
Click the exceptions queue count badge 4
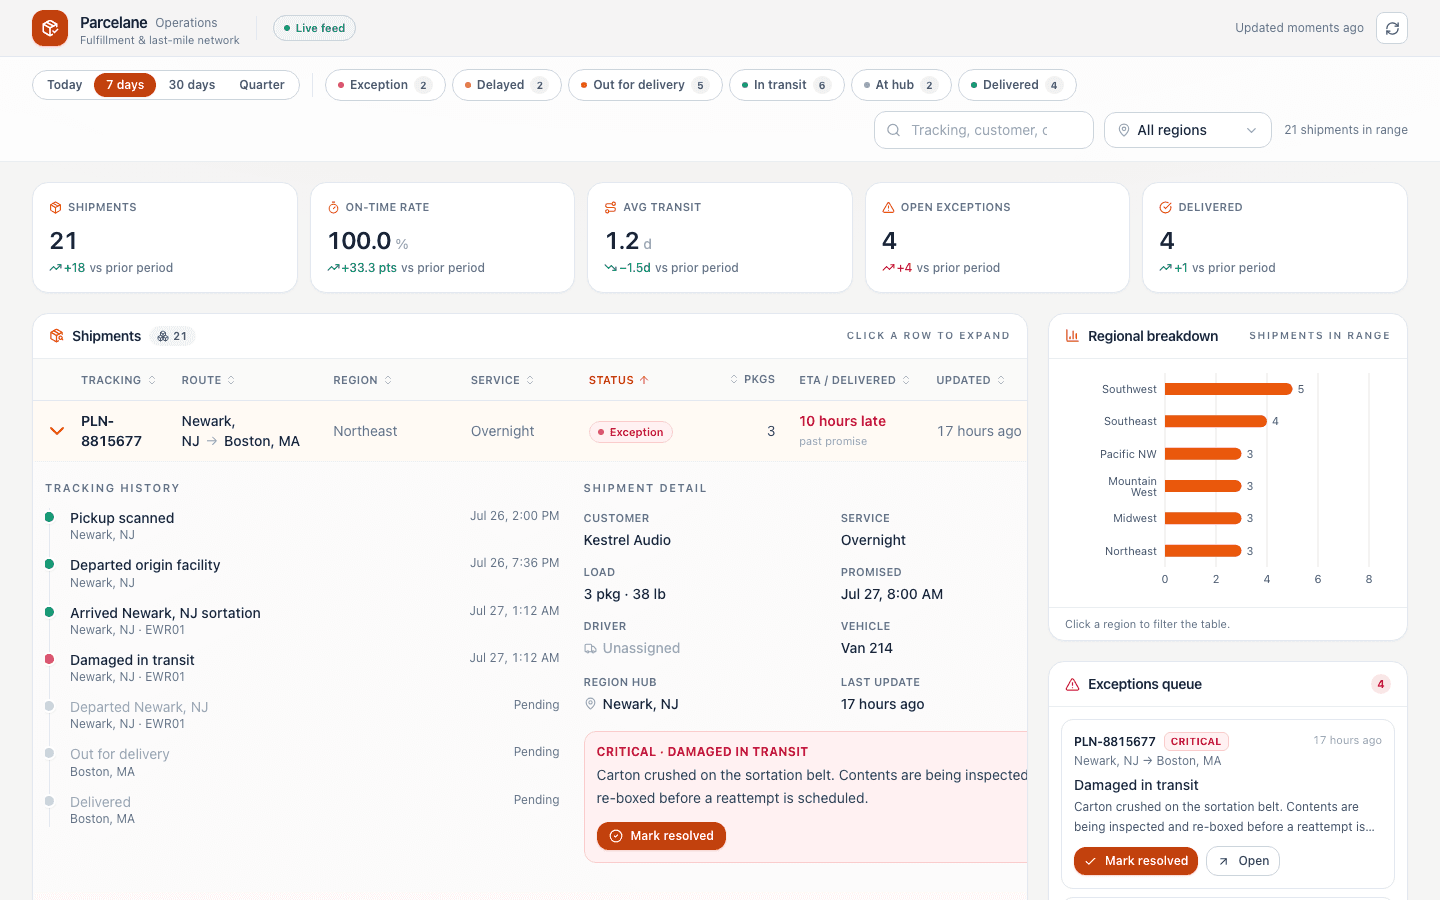(1381, 684)
